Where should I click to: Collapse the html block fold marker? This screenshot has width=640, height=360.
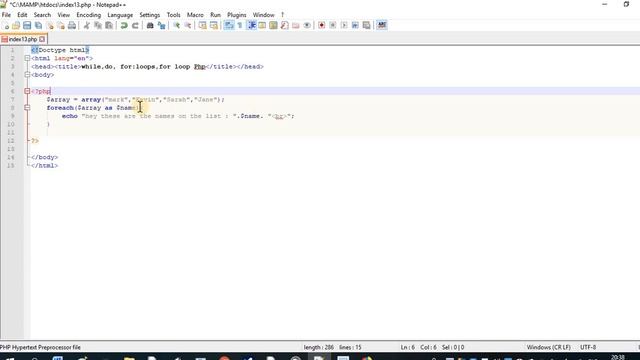point(27,58)
